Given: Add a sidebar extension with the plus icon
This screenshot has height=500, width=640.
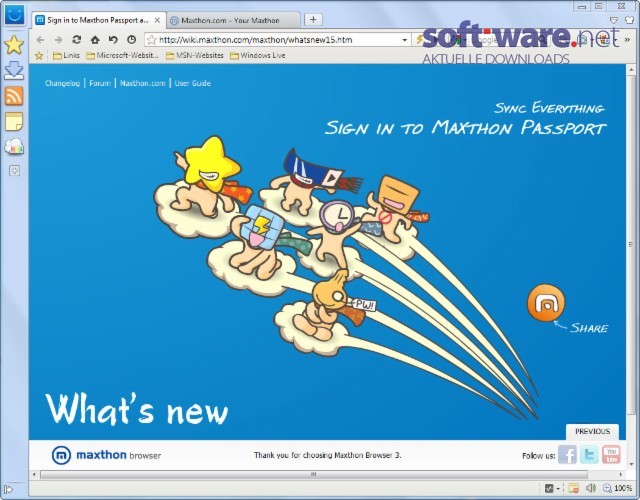Looking at the screenshot, I should click(14, 171).
